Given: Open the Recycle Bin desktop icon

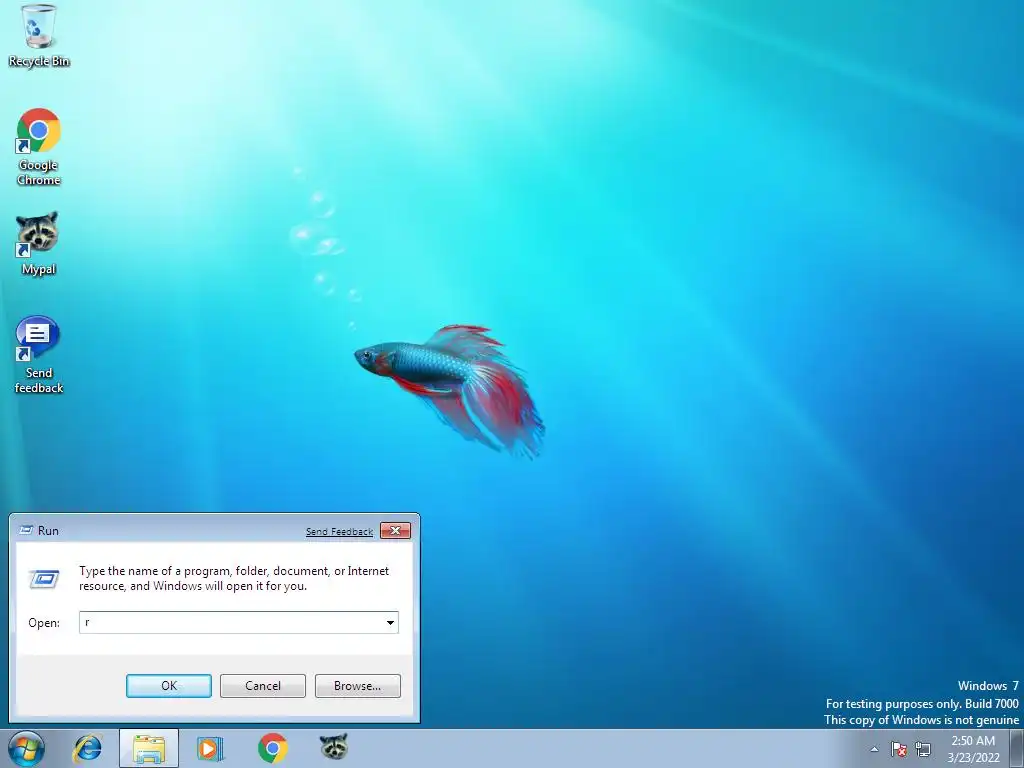Looking at the screenshot, I should 39,36.
